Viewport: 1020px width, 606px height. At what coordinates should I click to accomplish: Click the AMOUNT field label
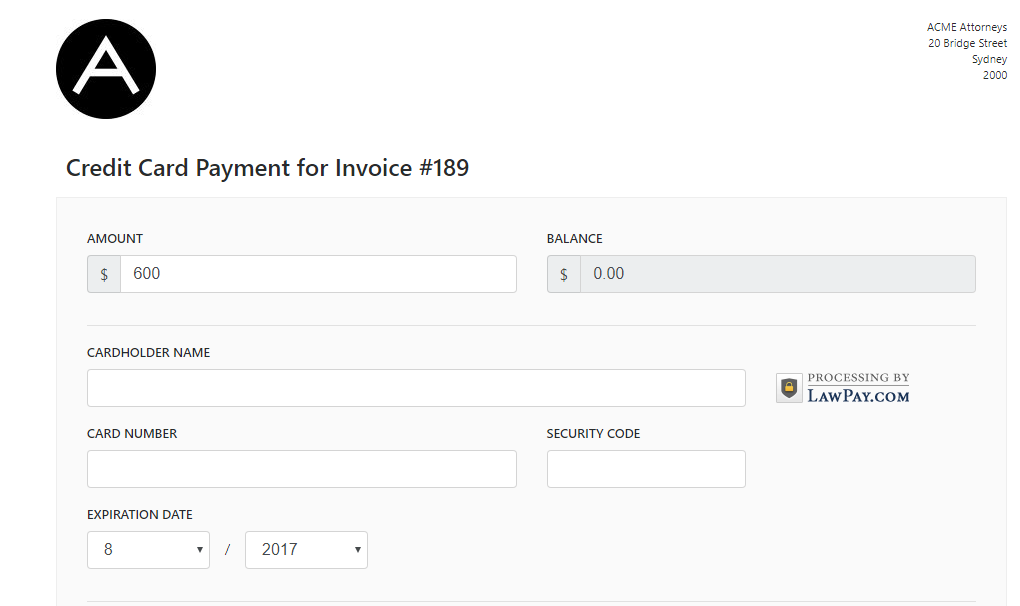click(115, 238)
